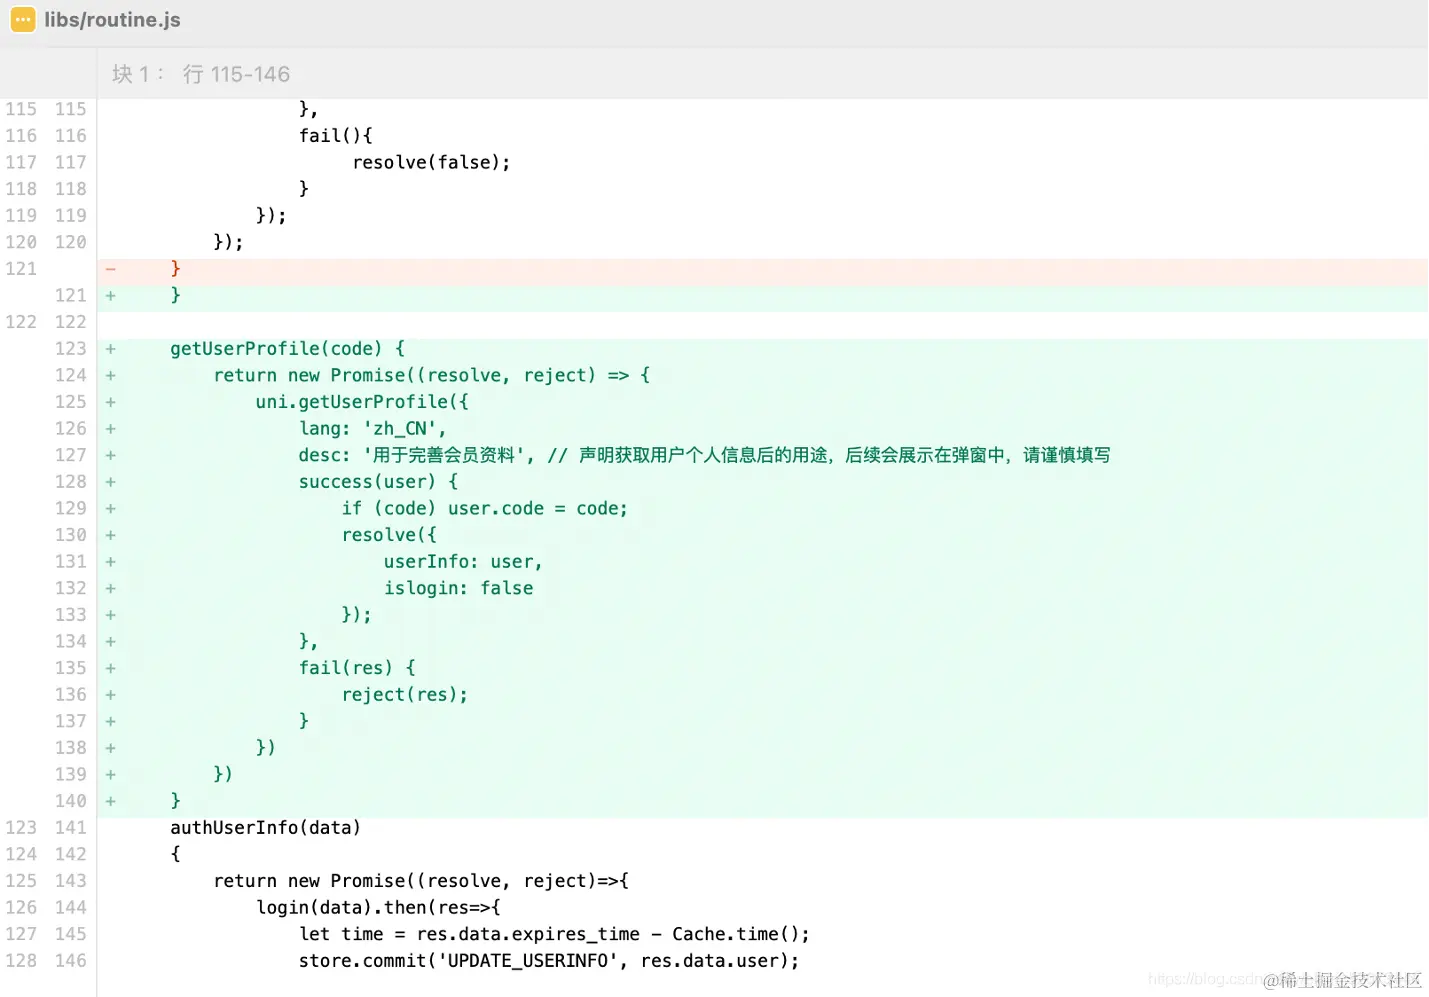Select line if (code) user.code = code;
1429x997 pixels.
tap(485, 508)
